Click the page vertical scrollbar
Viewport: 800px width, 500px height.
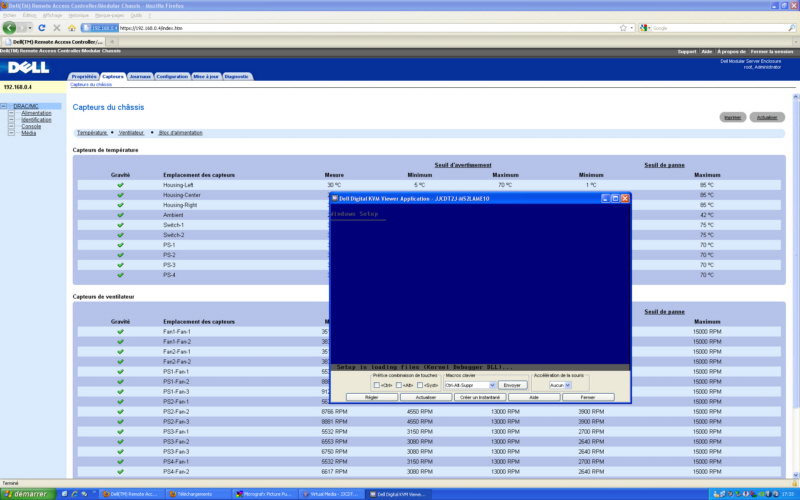(x=796, y=286)
